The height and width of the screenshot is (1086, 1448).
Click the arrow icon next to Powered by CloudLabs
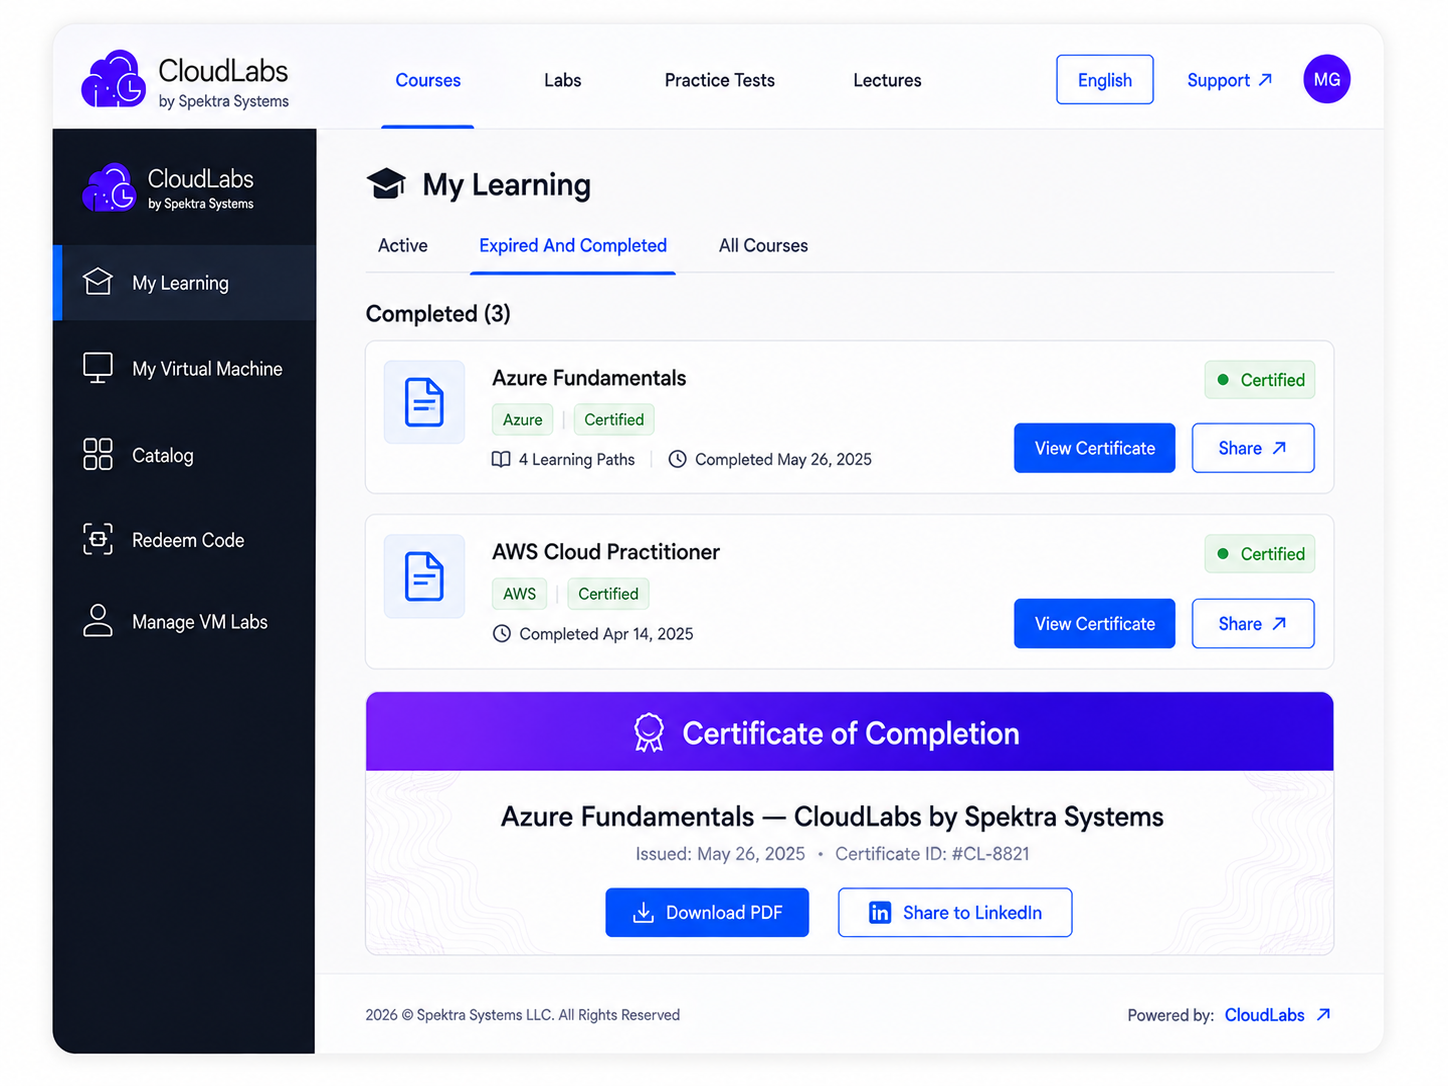1324,1014
